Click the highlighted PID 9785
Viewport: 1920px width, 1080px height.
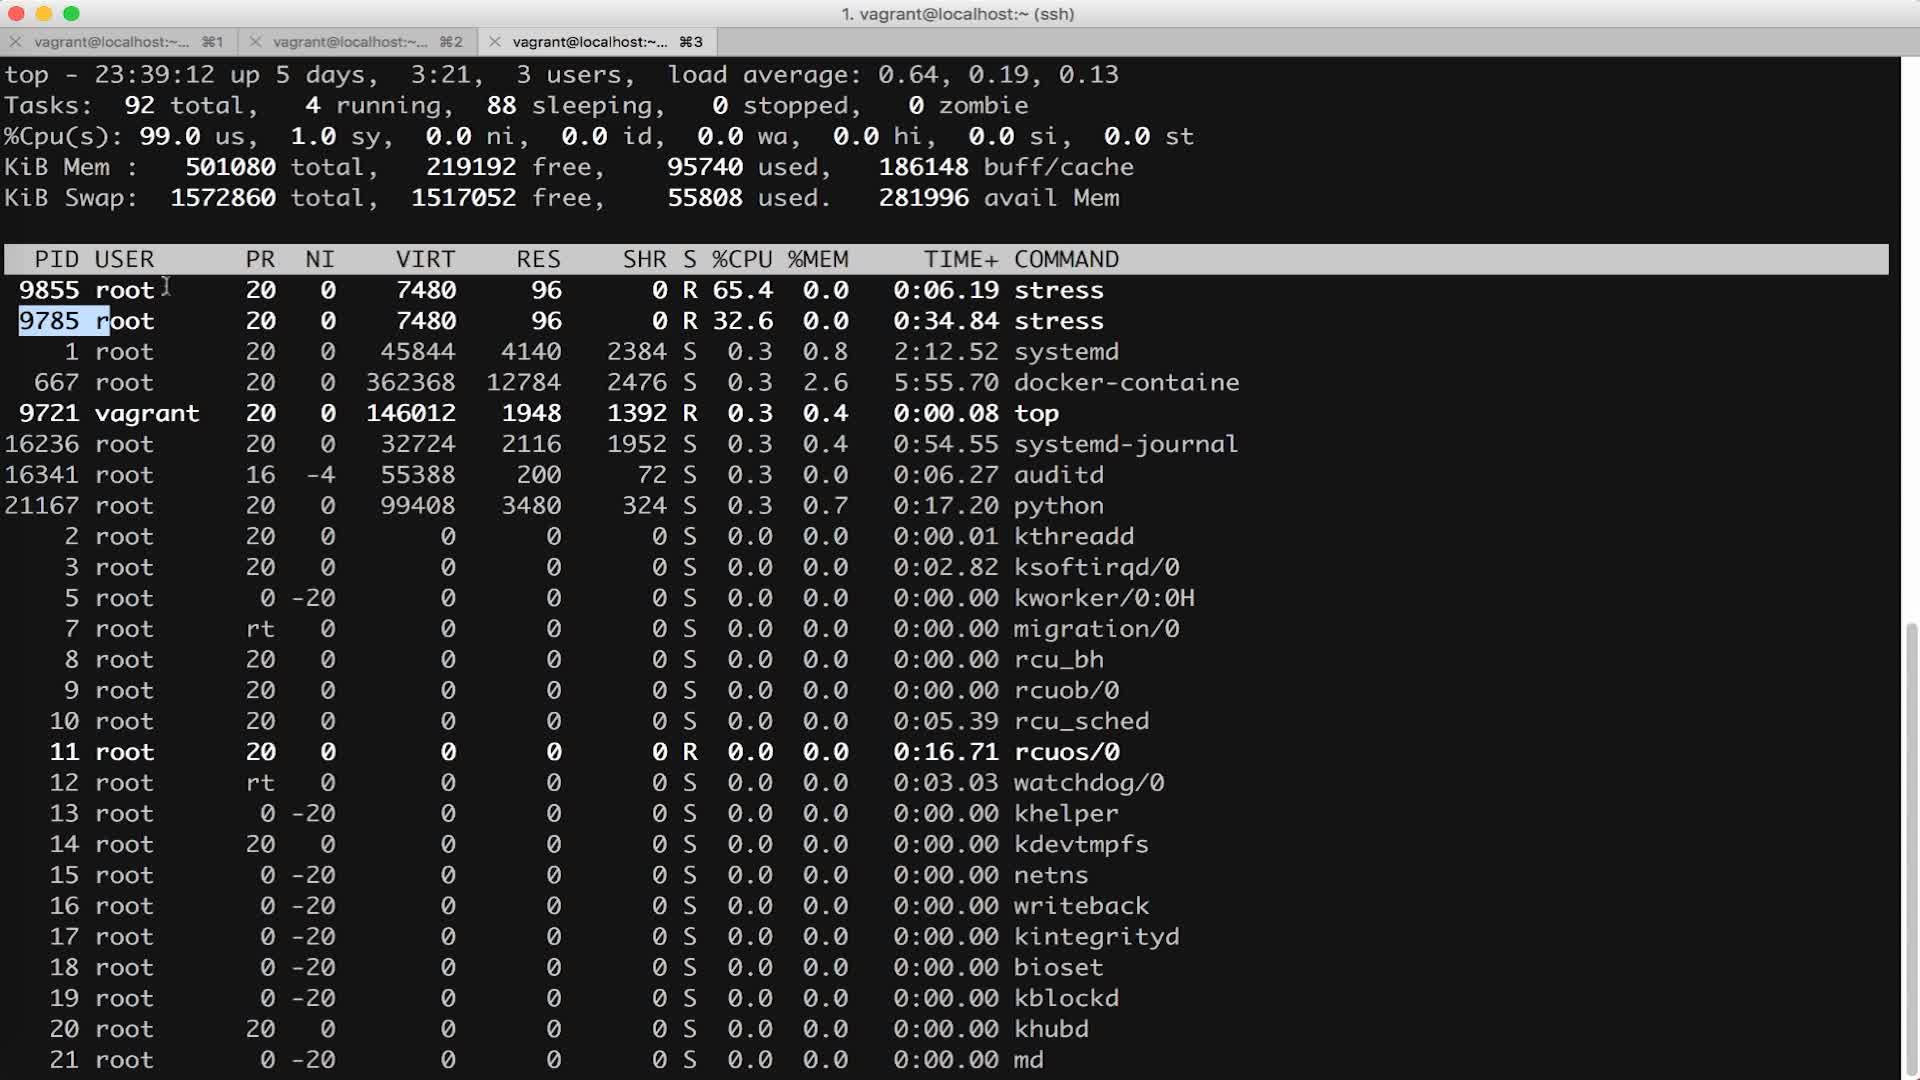tap(49, 321)
